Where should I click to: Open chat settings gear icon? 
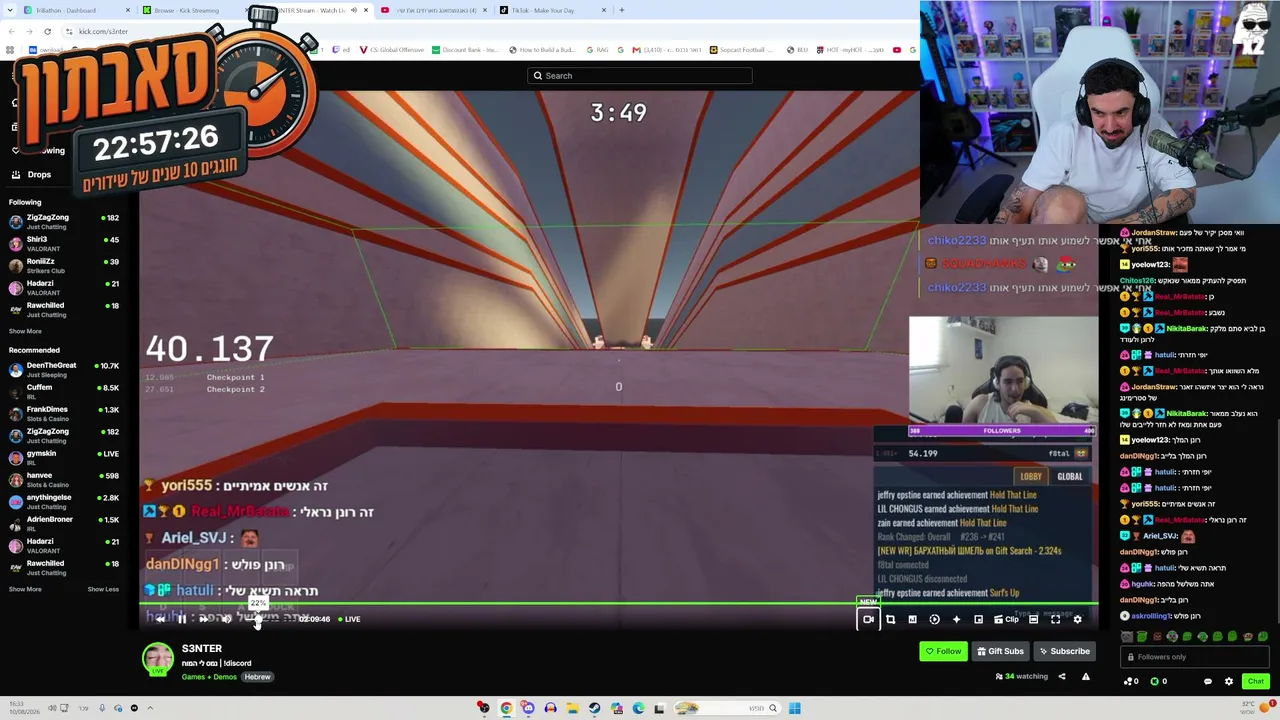point(1229,681)
